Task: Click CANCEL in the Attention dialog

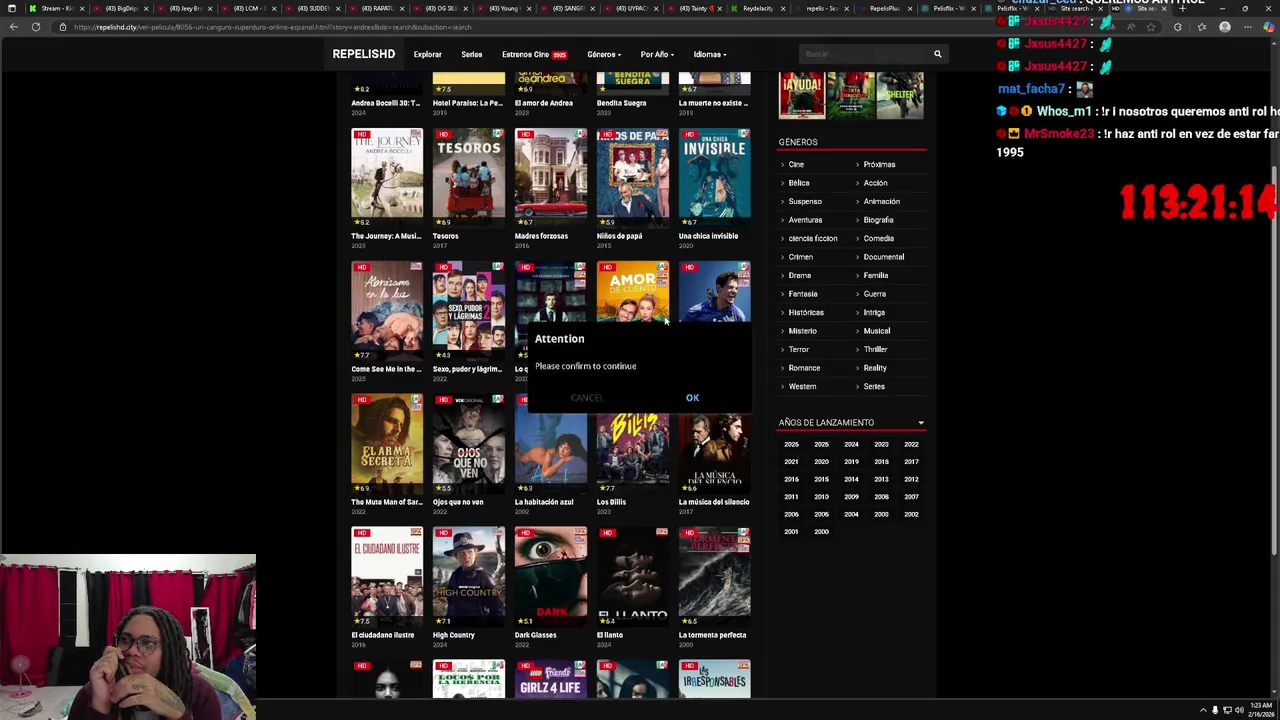Action: point(587,398)
